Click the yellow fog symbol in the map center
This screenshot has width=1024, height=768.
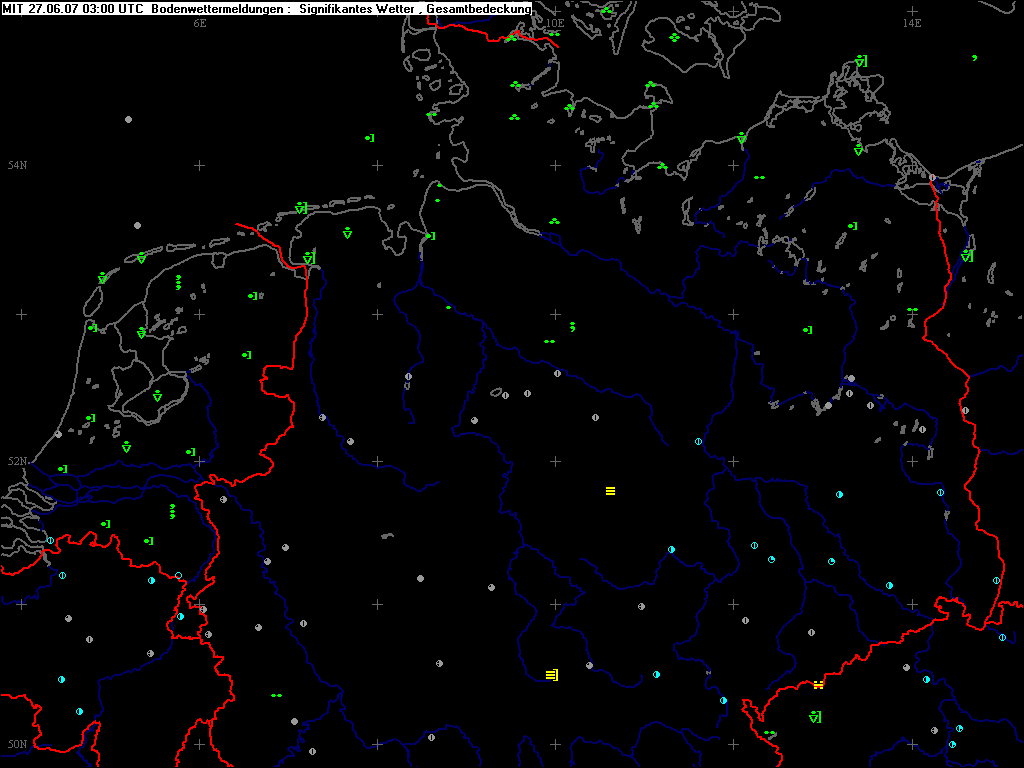[x=610, y=491]
